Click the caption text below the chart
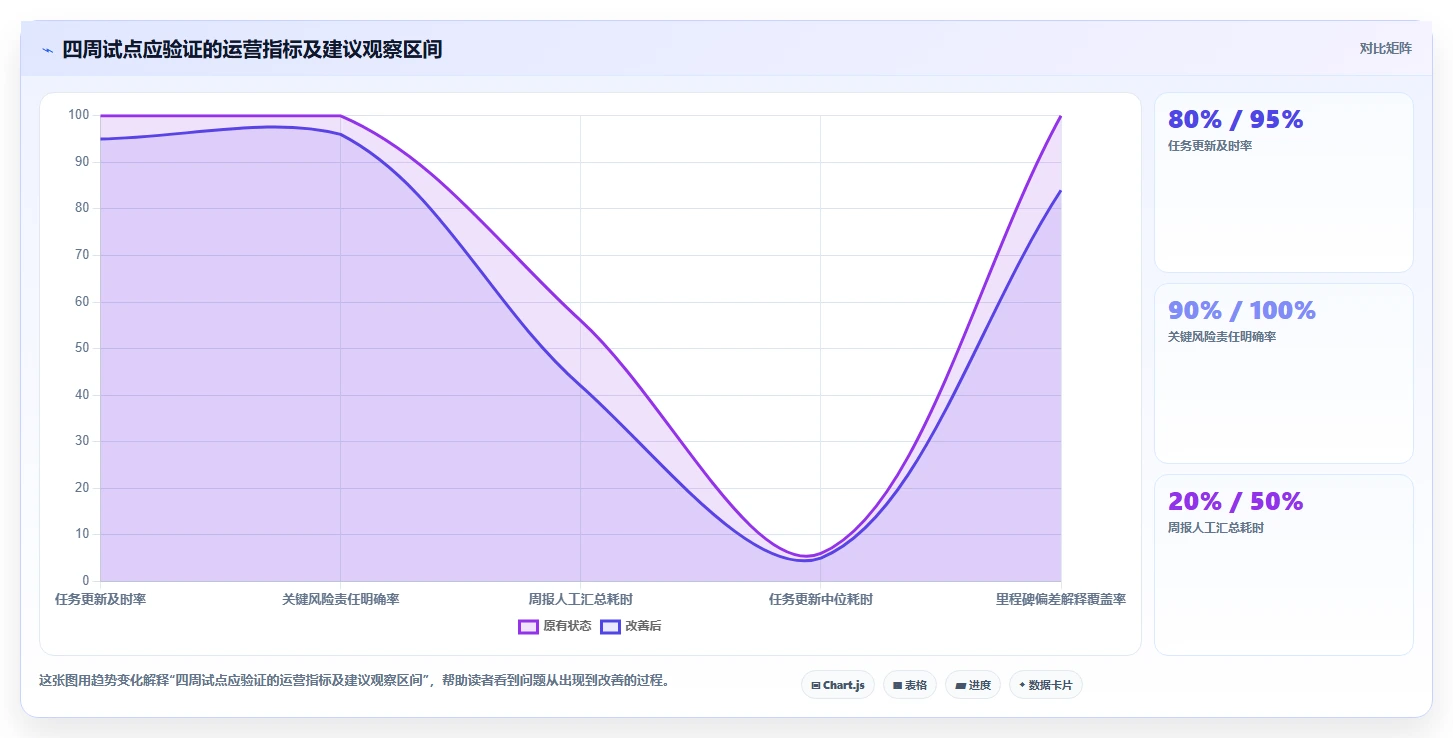The height and width of the screenshot is (738, 1453). (354, 681)
